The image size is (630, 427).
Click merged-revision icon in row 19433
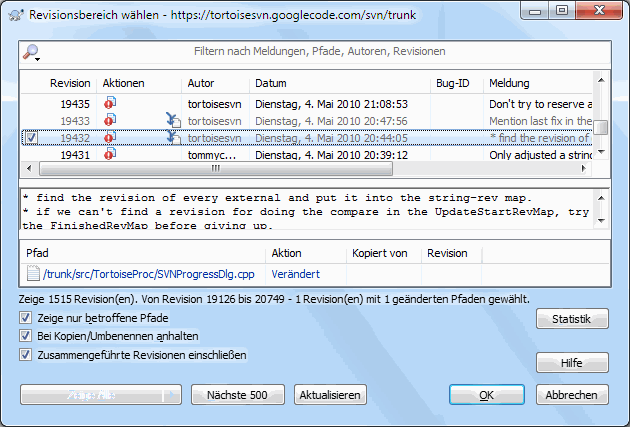174,120
